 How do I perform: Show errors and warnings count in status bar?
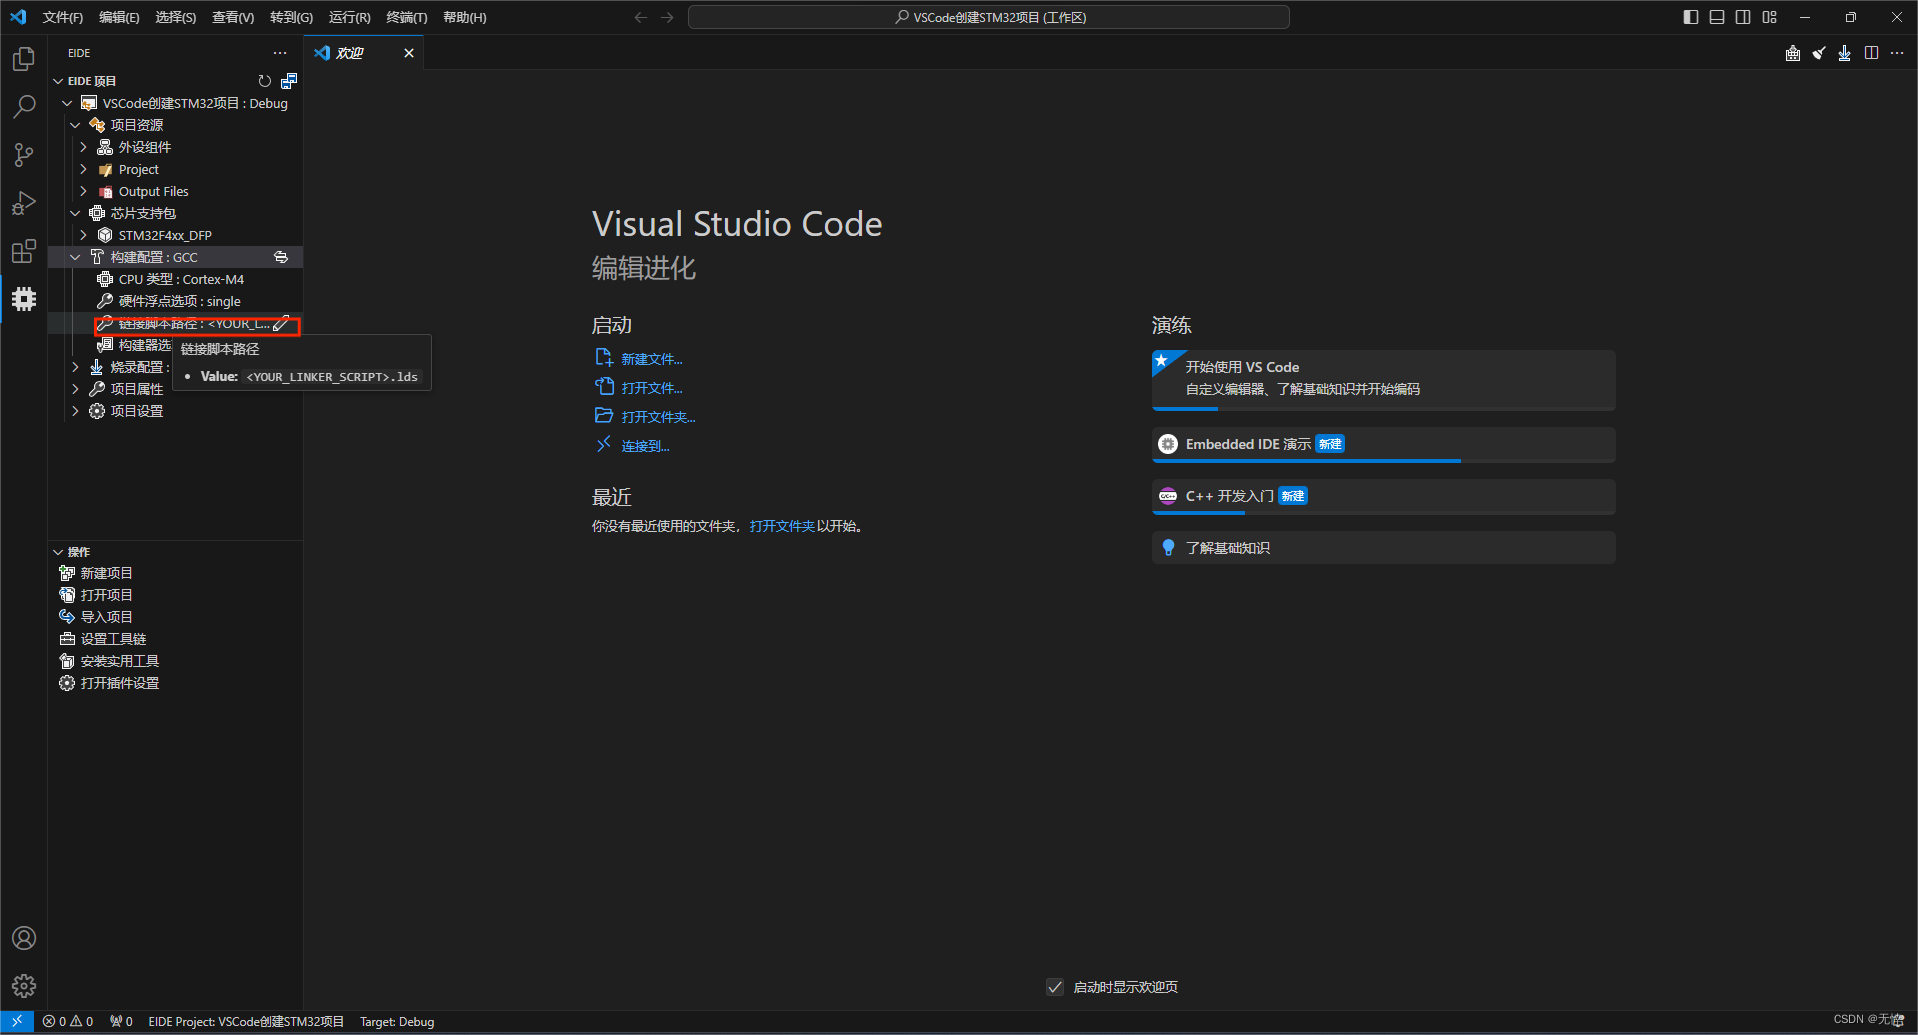68,1021
